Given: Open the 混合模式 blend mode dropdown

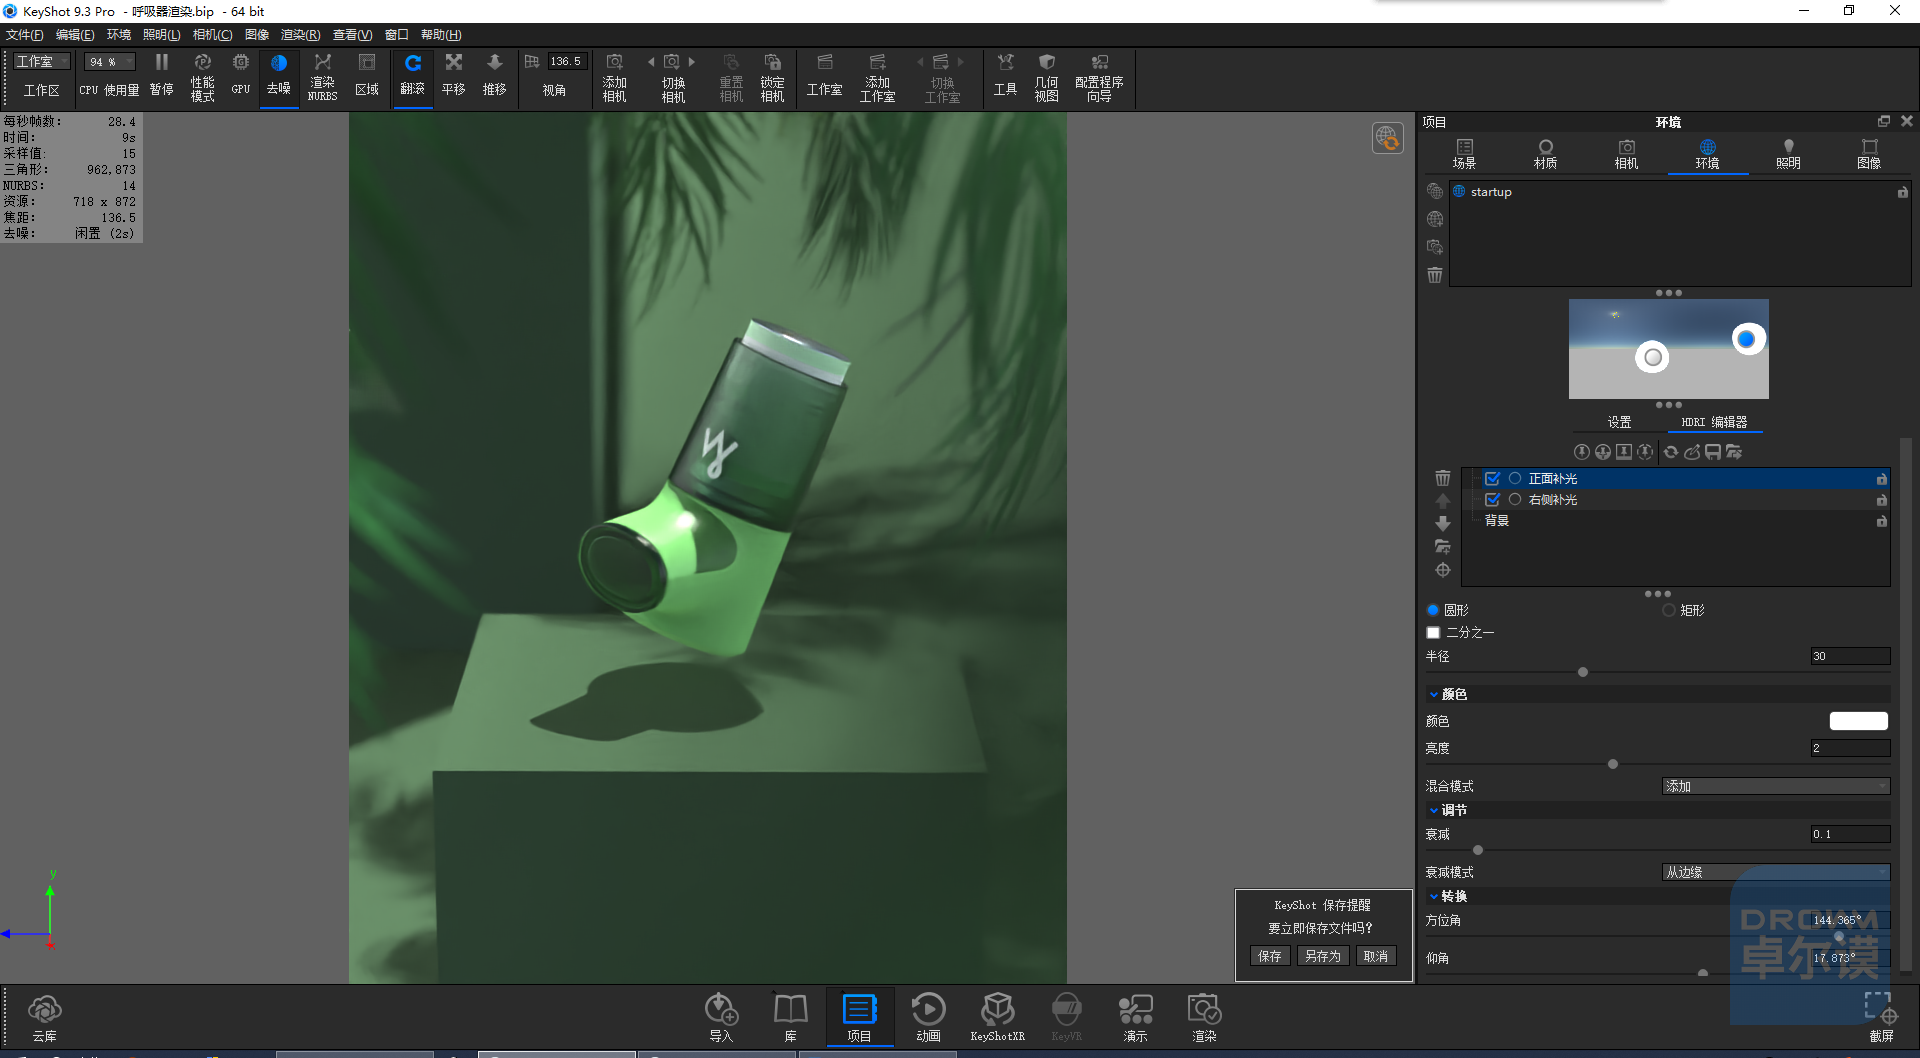Looking at the screenshot, I should 1776,786.
